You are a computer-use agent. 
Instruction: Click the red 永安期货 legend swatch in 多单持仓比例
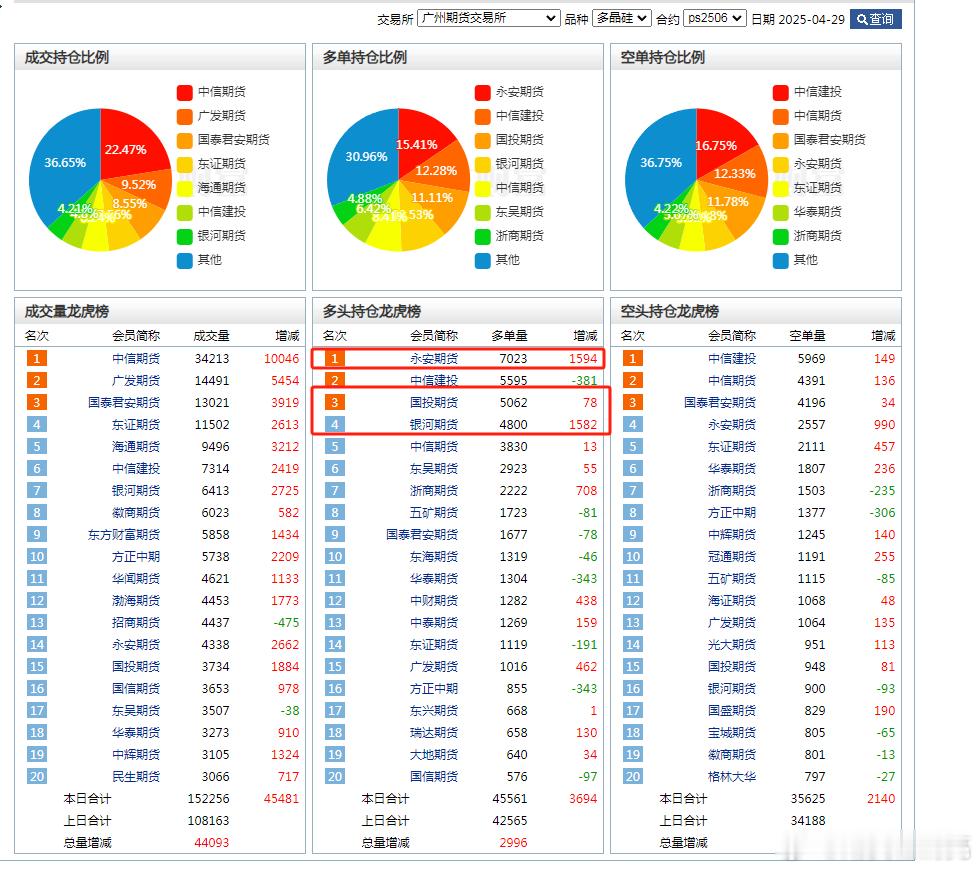click(482, 92)
